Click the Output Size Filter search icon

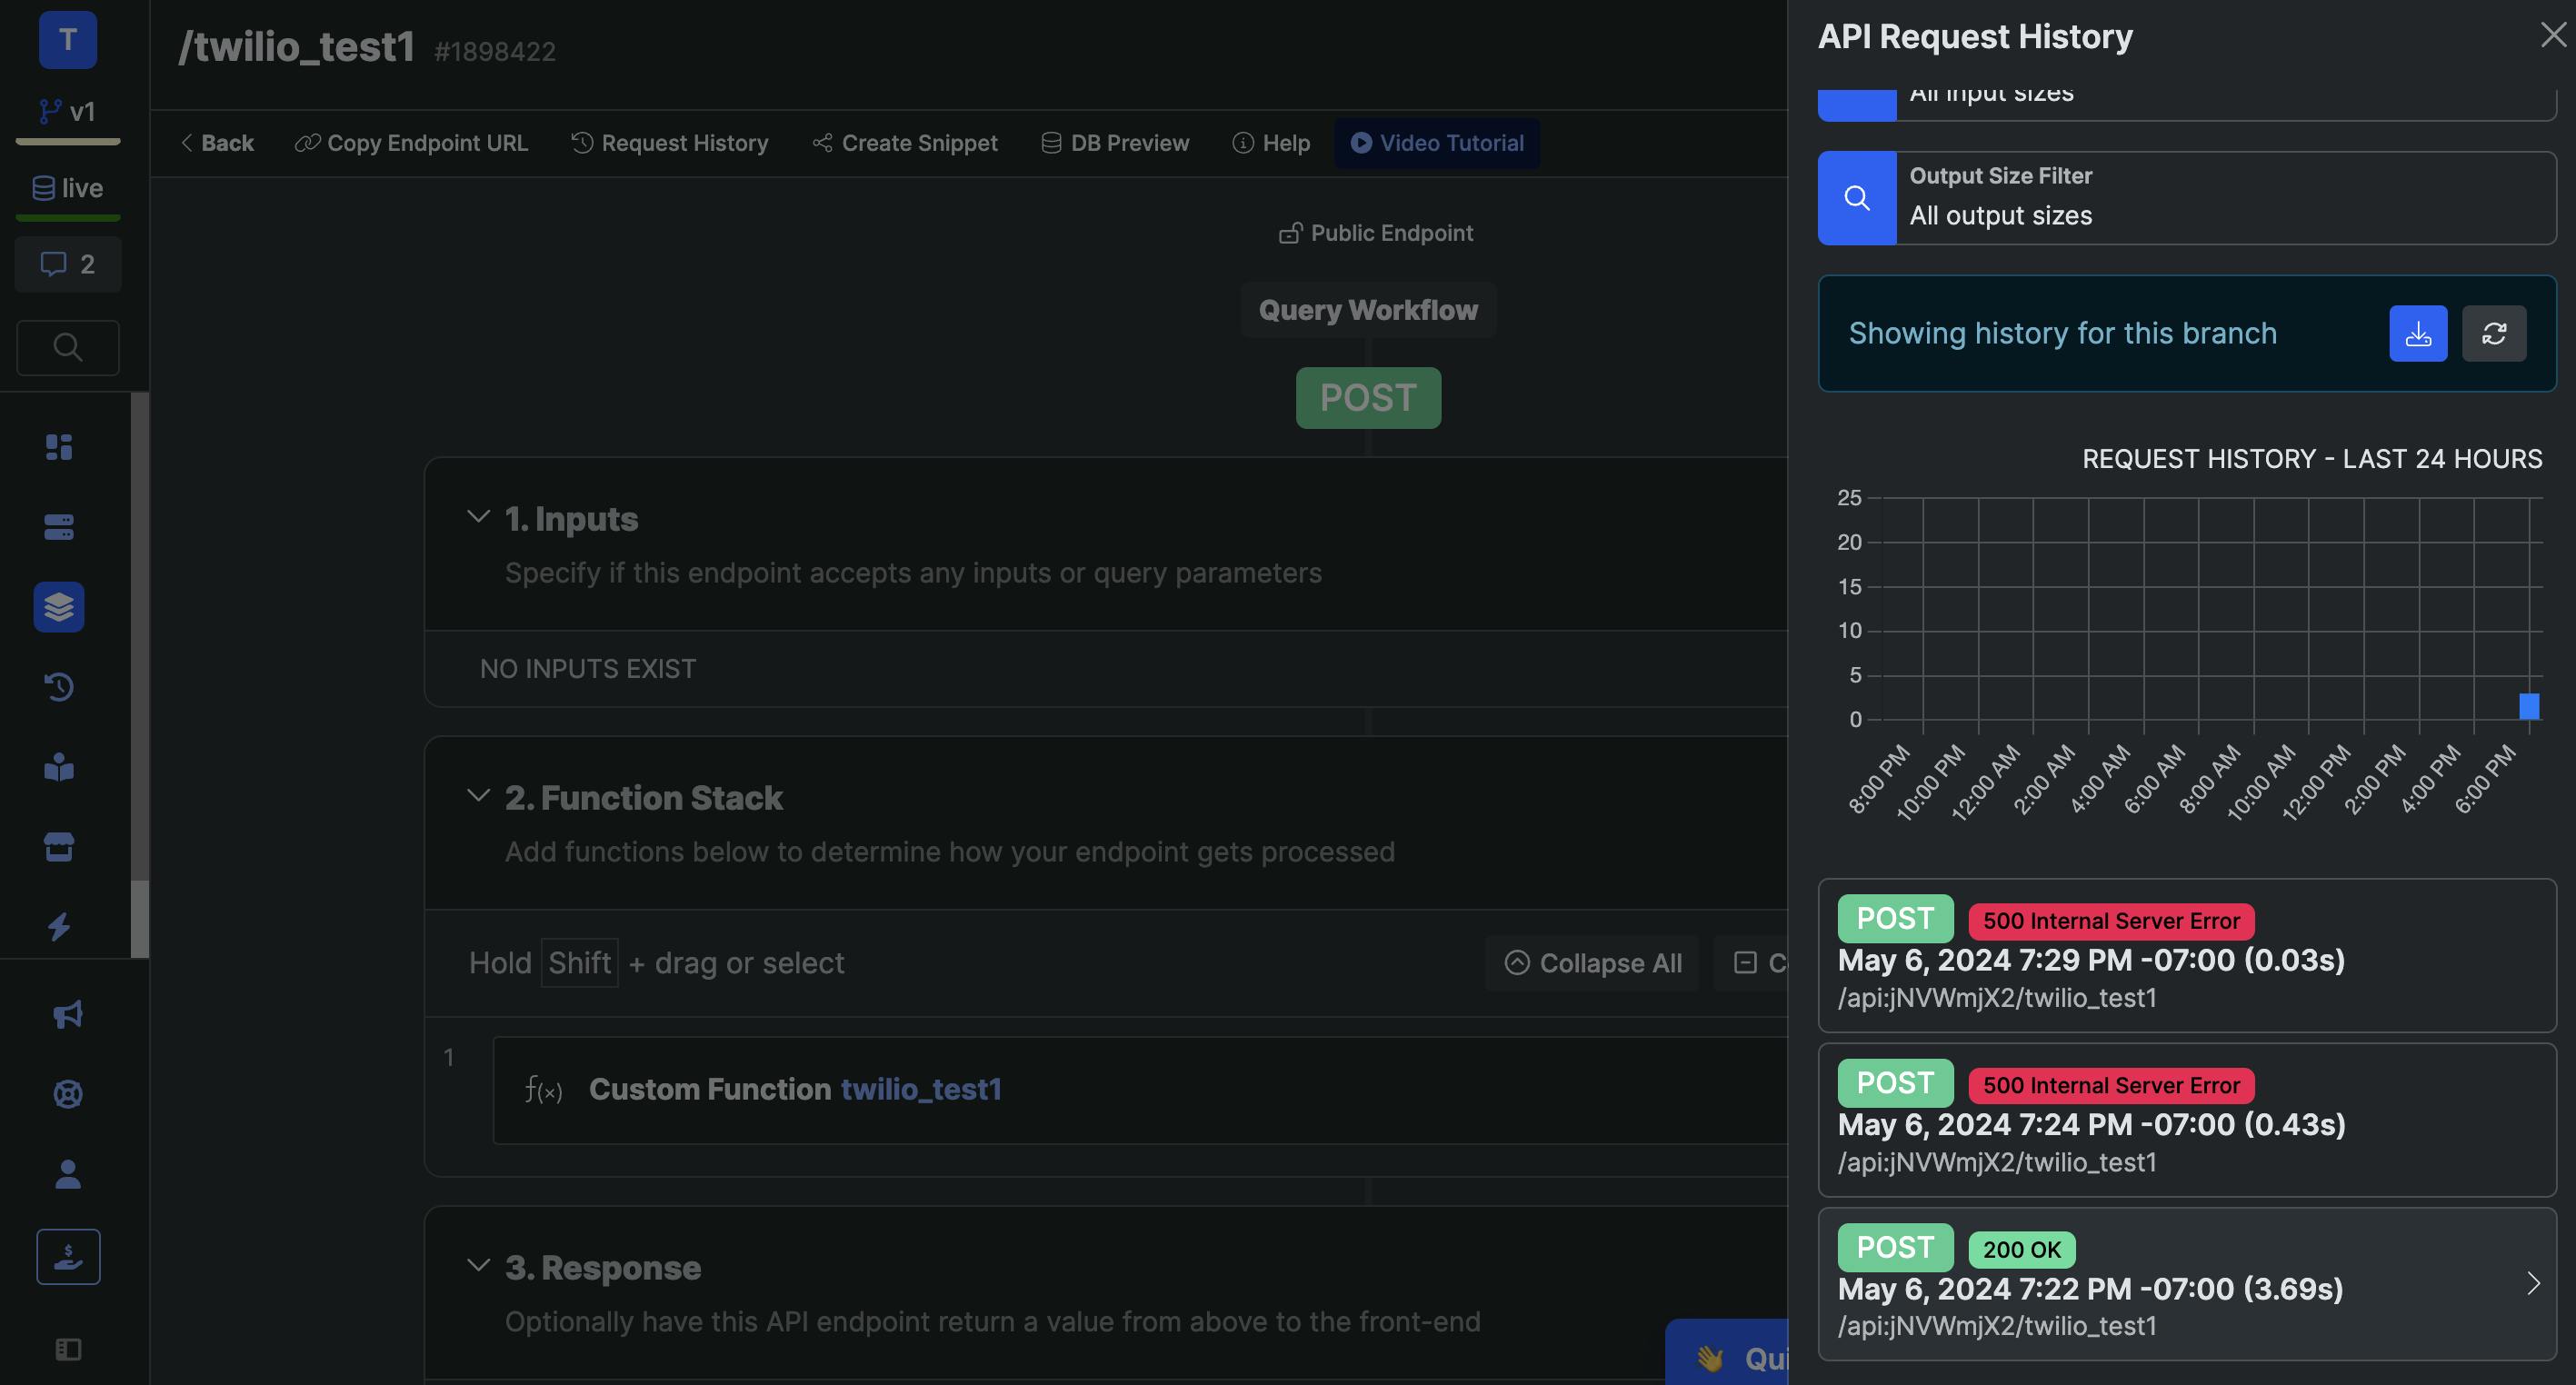[1856, 198]
